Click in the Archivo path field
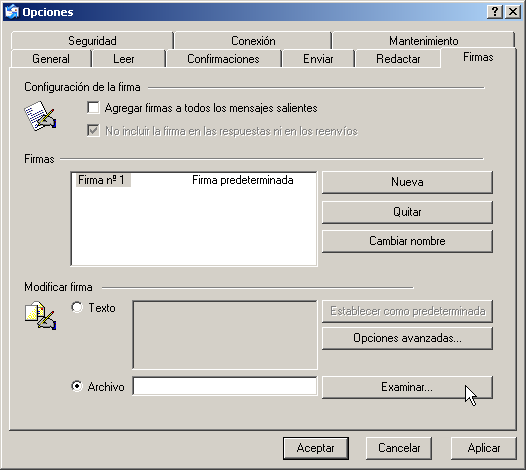526x470 pixels. coord(225,386)
